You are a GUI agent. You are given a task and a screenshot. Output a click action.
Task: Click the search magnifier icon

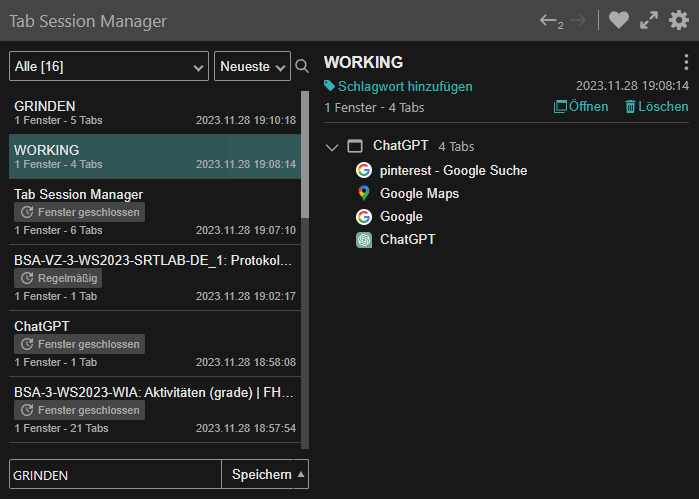click(302, 67)
